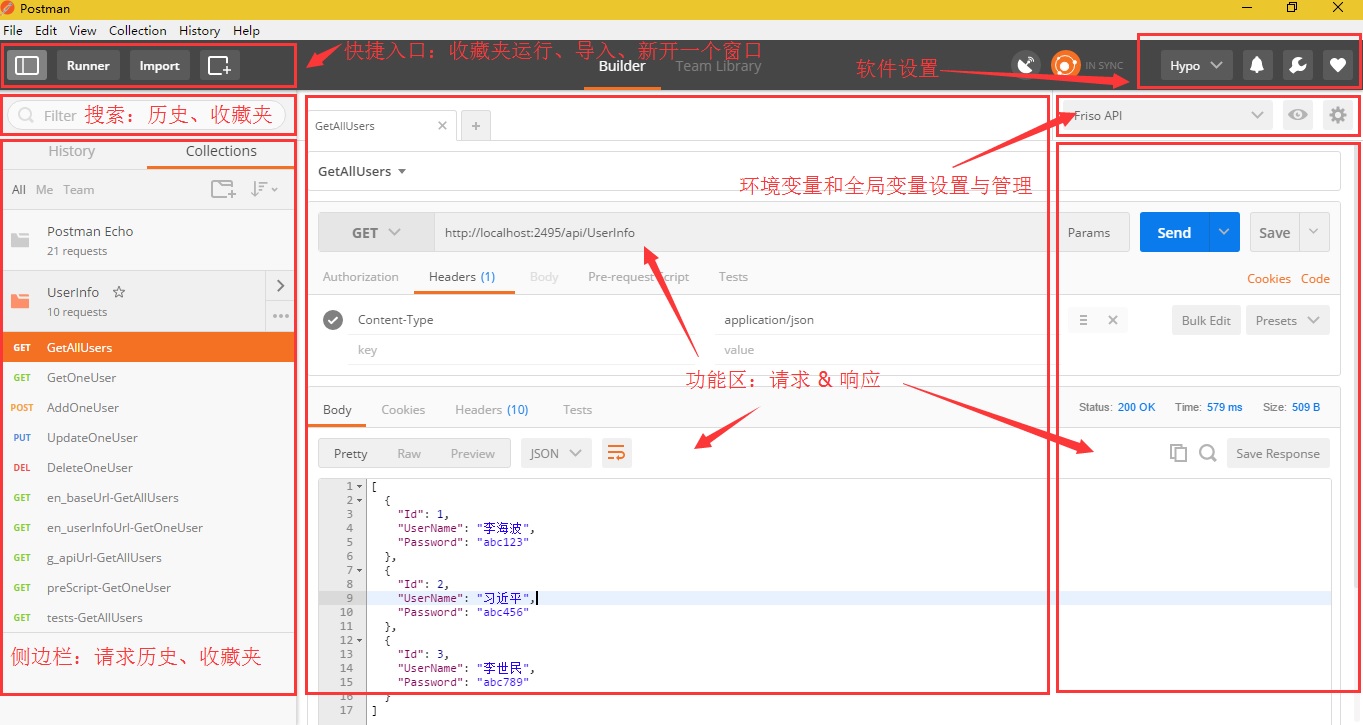
Task: Open settings wrench icon
Action: (x=1297, y=66)
